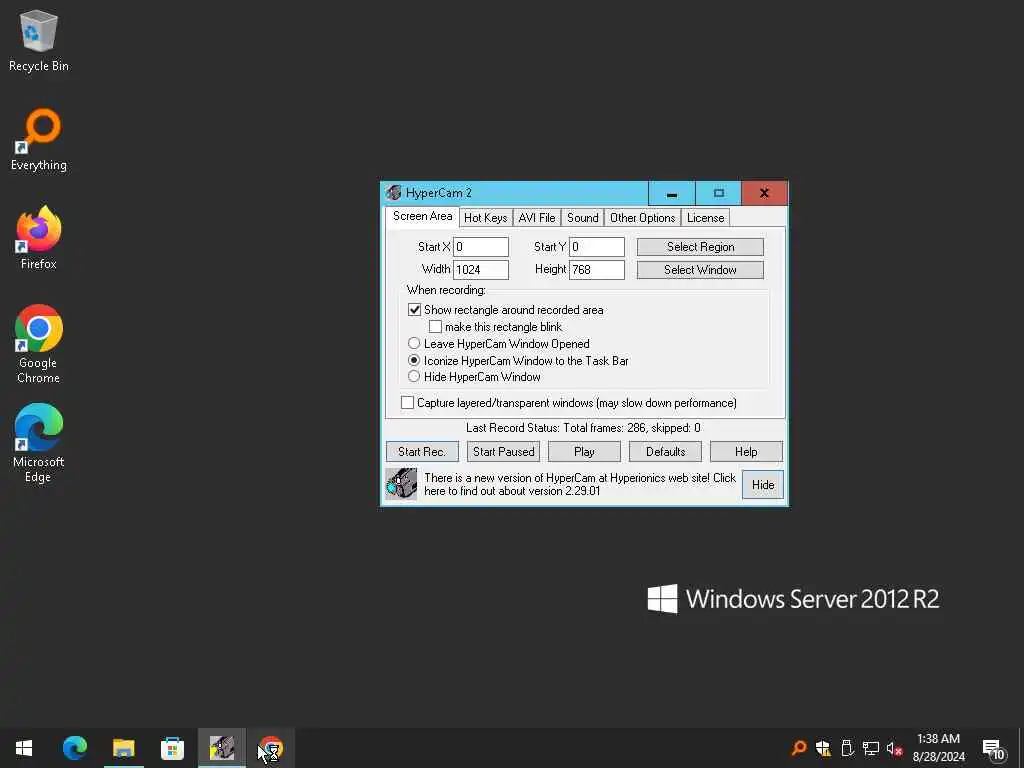The width and height of the screenshot is (1024, 768).
Task: Enable make this rectangle blink
Action: pyautogui.click(x=435, y=327)
